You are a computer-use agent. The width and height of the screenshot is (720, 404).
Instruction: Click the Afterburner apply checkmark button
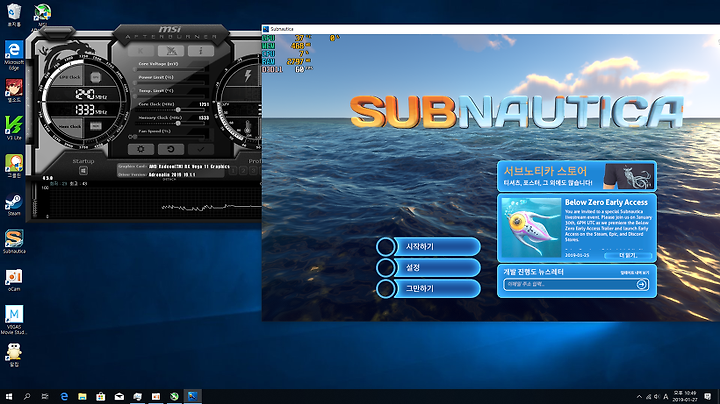(201, 149)
